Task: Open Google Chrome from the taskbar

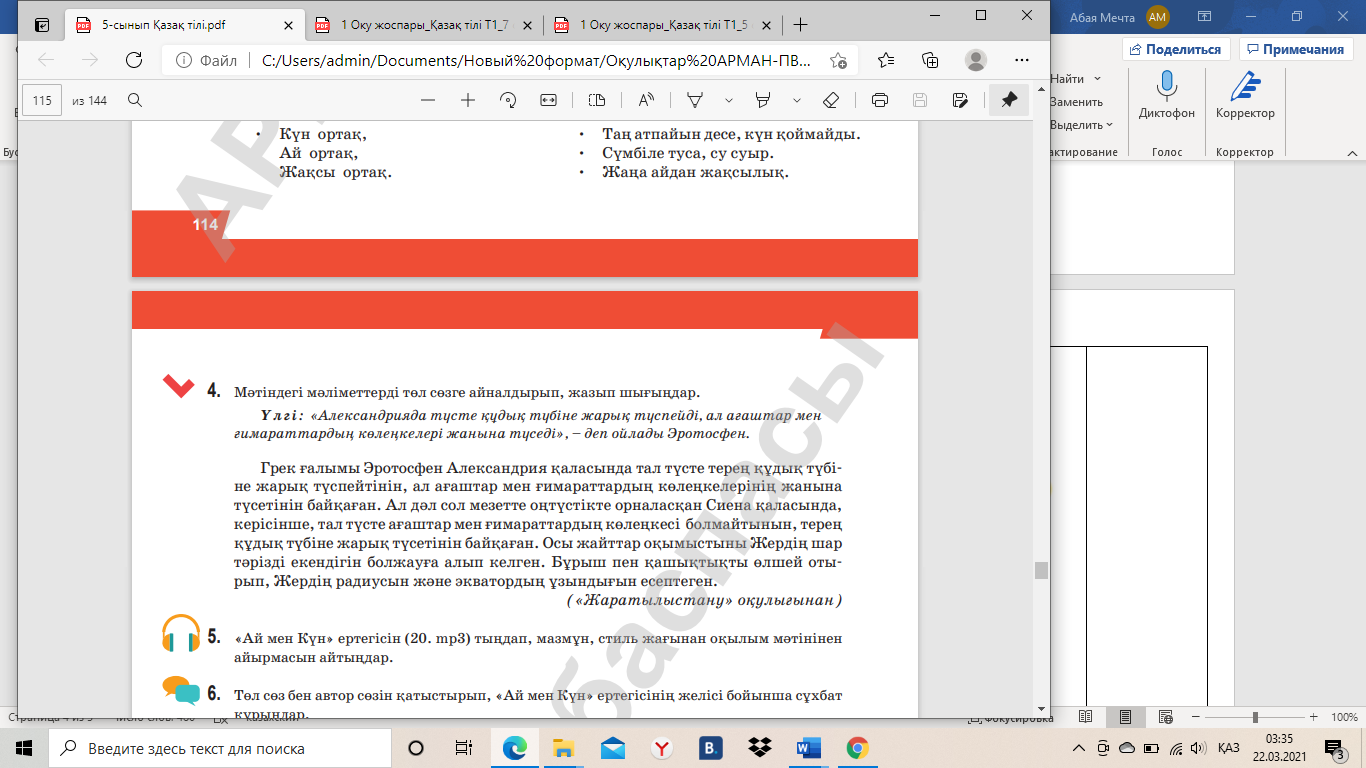Action: [857, 748]
